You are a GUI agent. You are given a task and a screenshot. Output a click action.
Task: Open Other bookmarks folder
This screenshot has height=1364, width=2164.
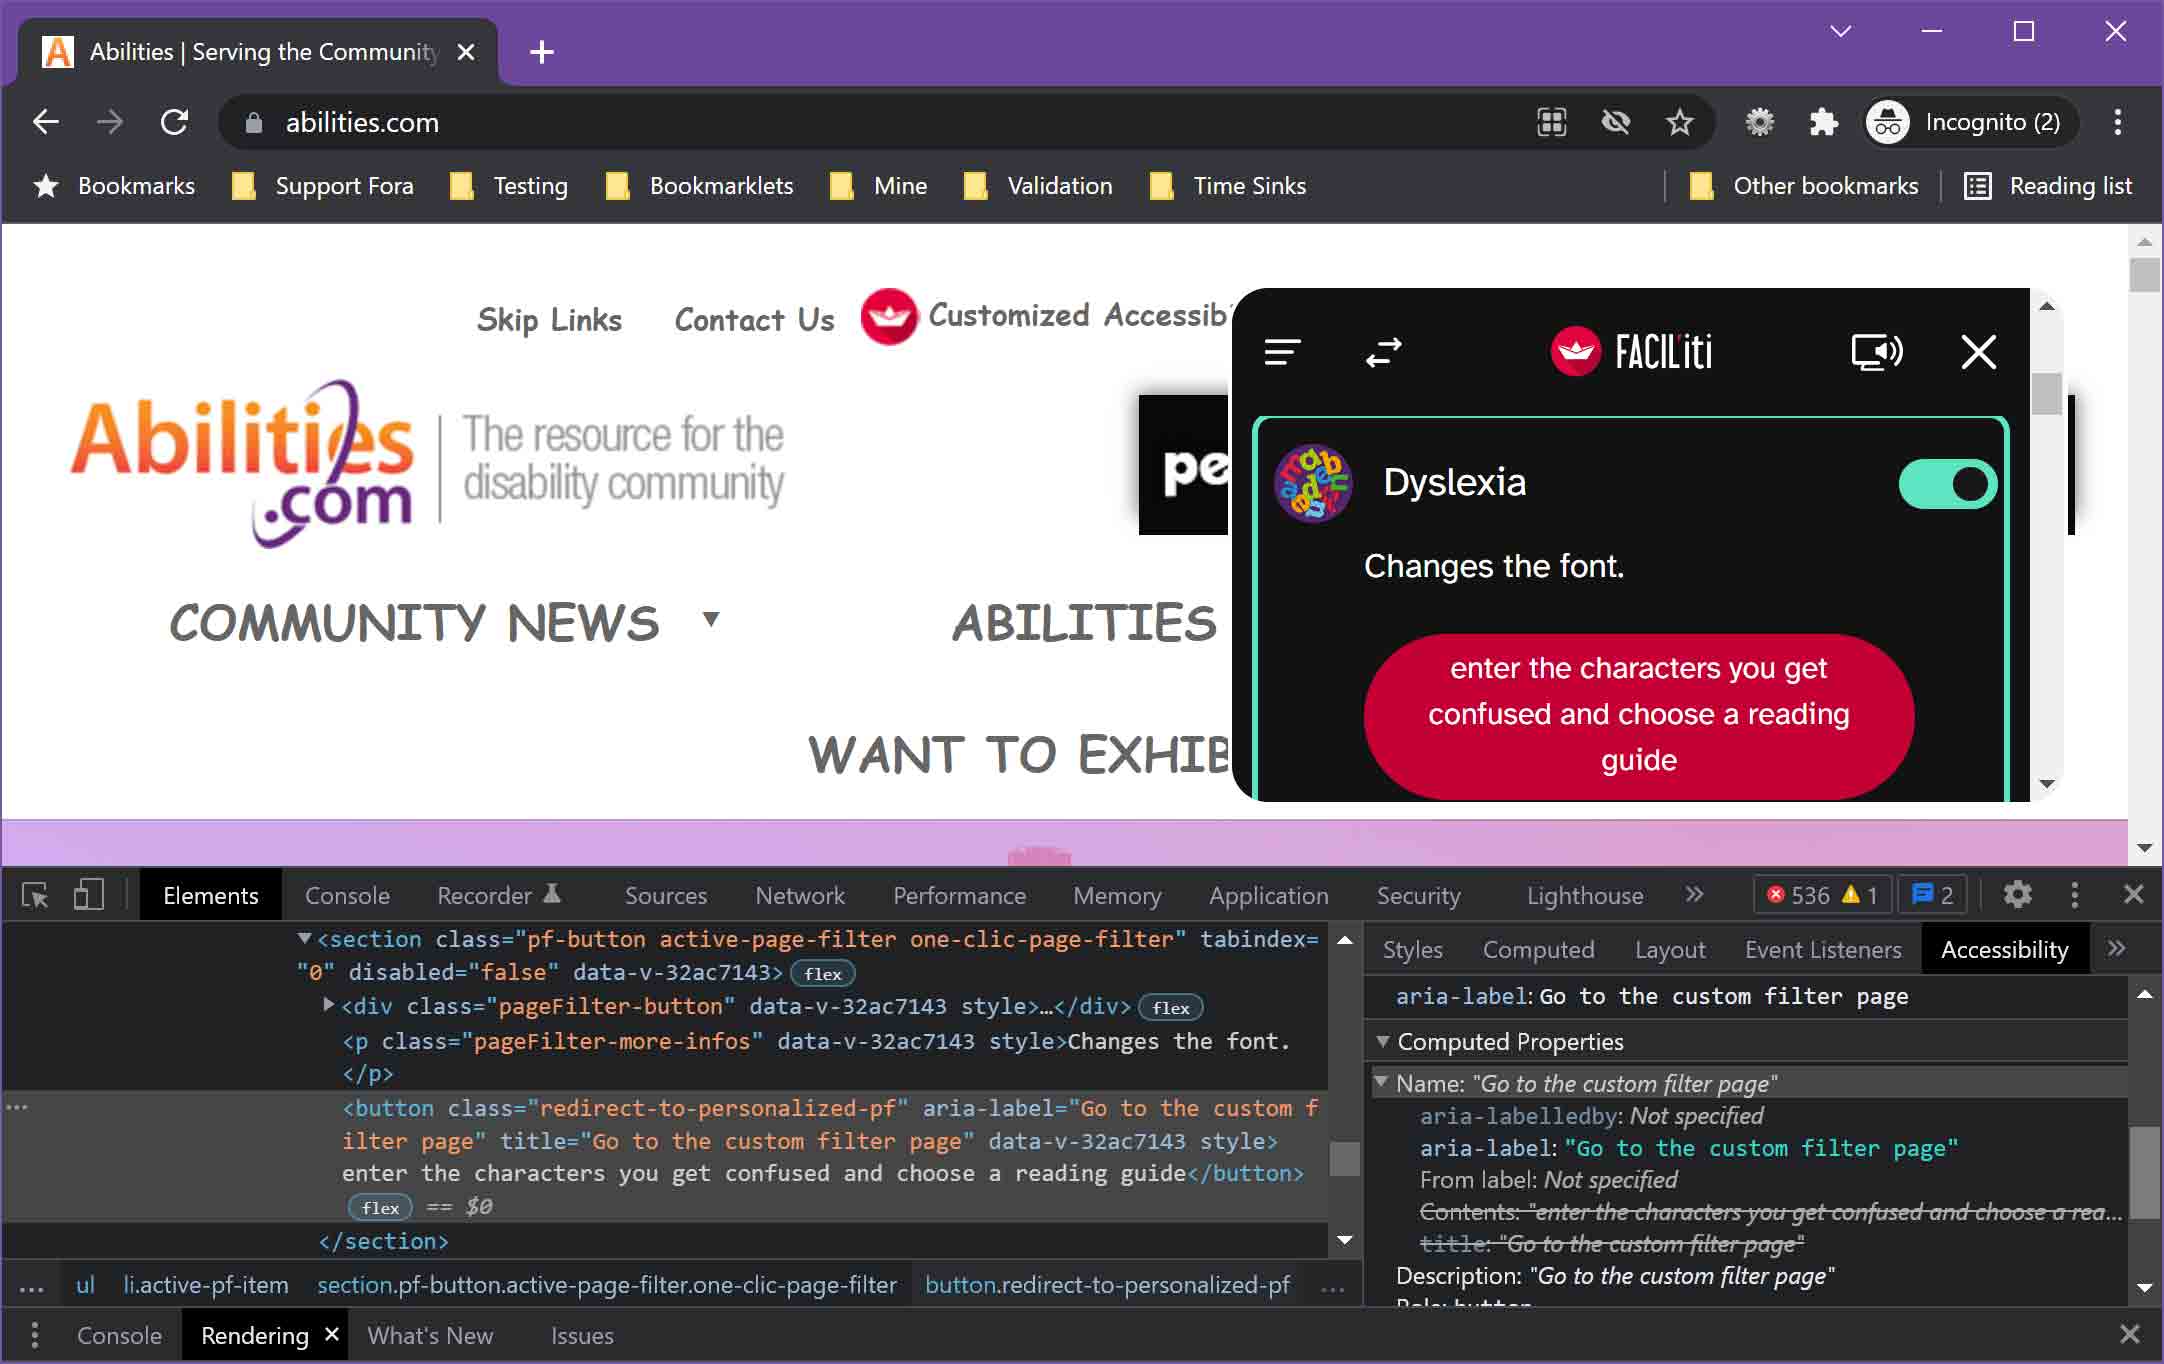1804,186
